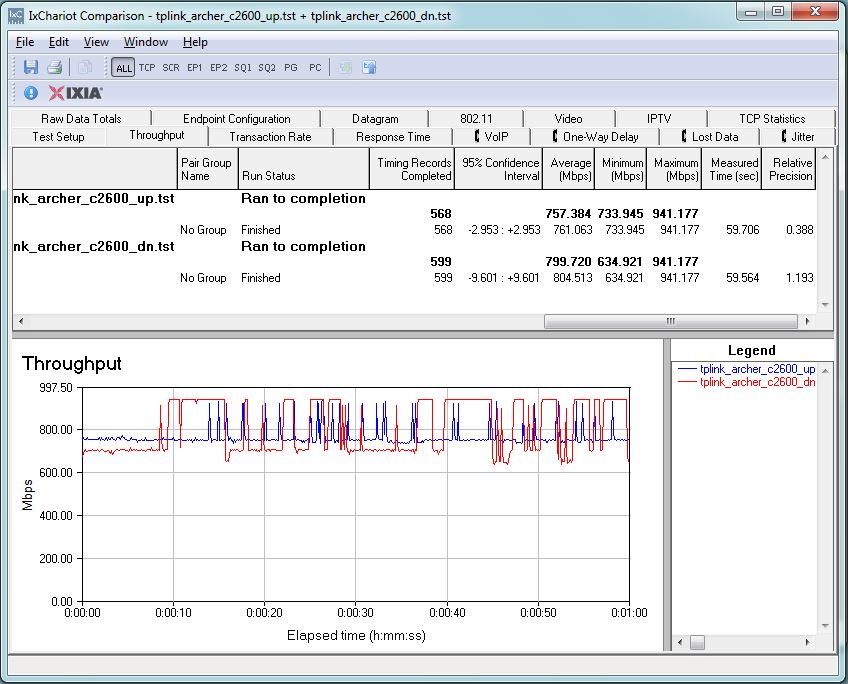Image resolution: width=848 pixels, height=684 pixels.
Task: Click the Measured Time (sec) column header
Action: [x=732, y=169]
